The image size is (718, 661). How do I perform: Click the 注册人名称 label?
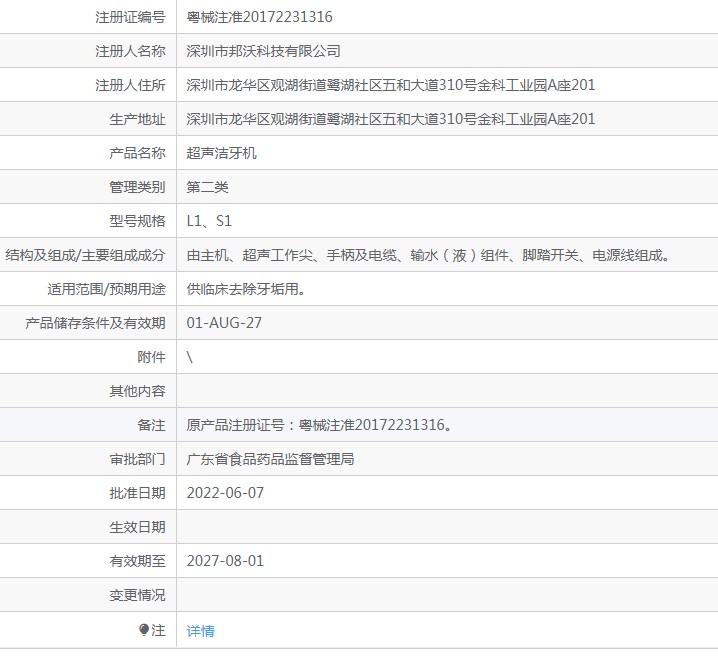pos(130,51)
